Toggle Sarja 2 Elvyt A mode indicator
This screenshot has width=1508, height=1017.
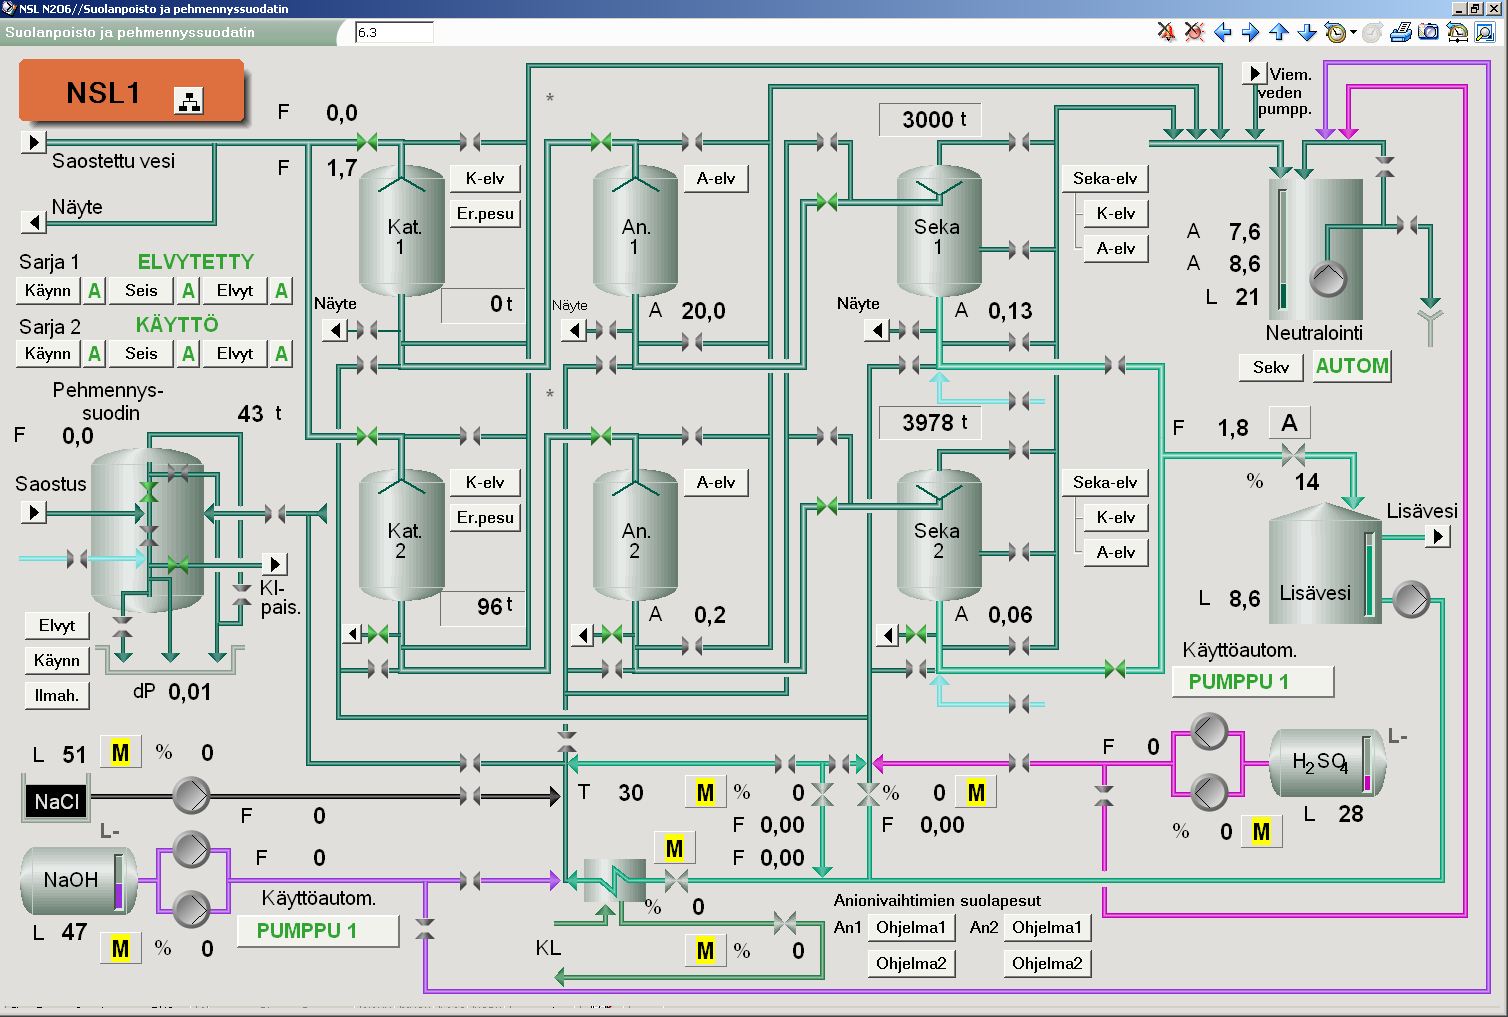281,354
